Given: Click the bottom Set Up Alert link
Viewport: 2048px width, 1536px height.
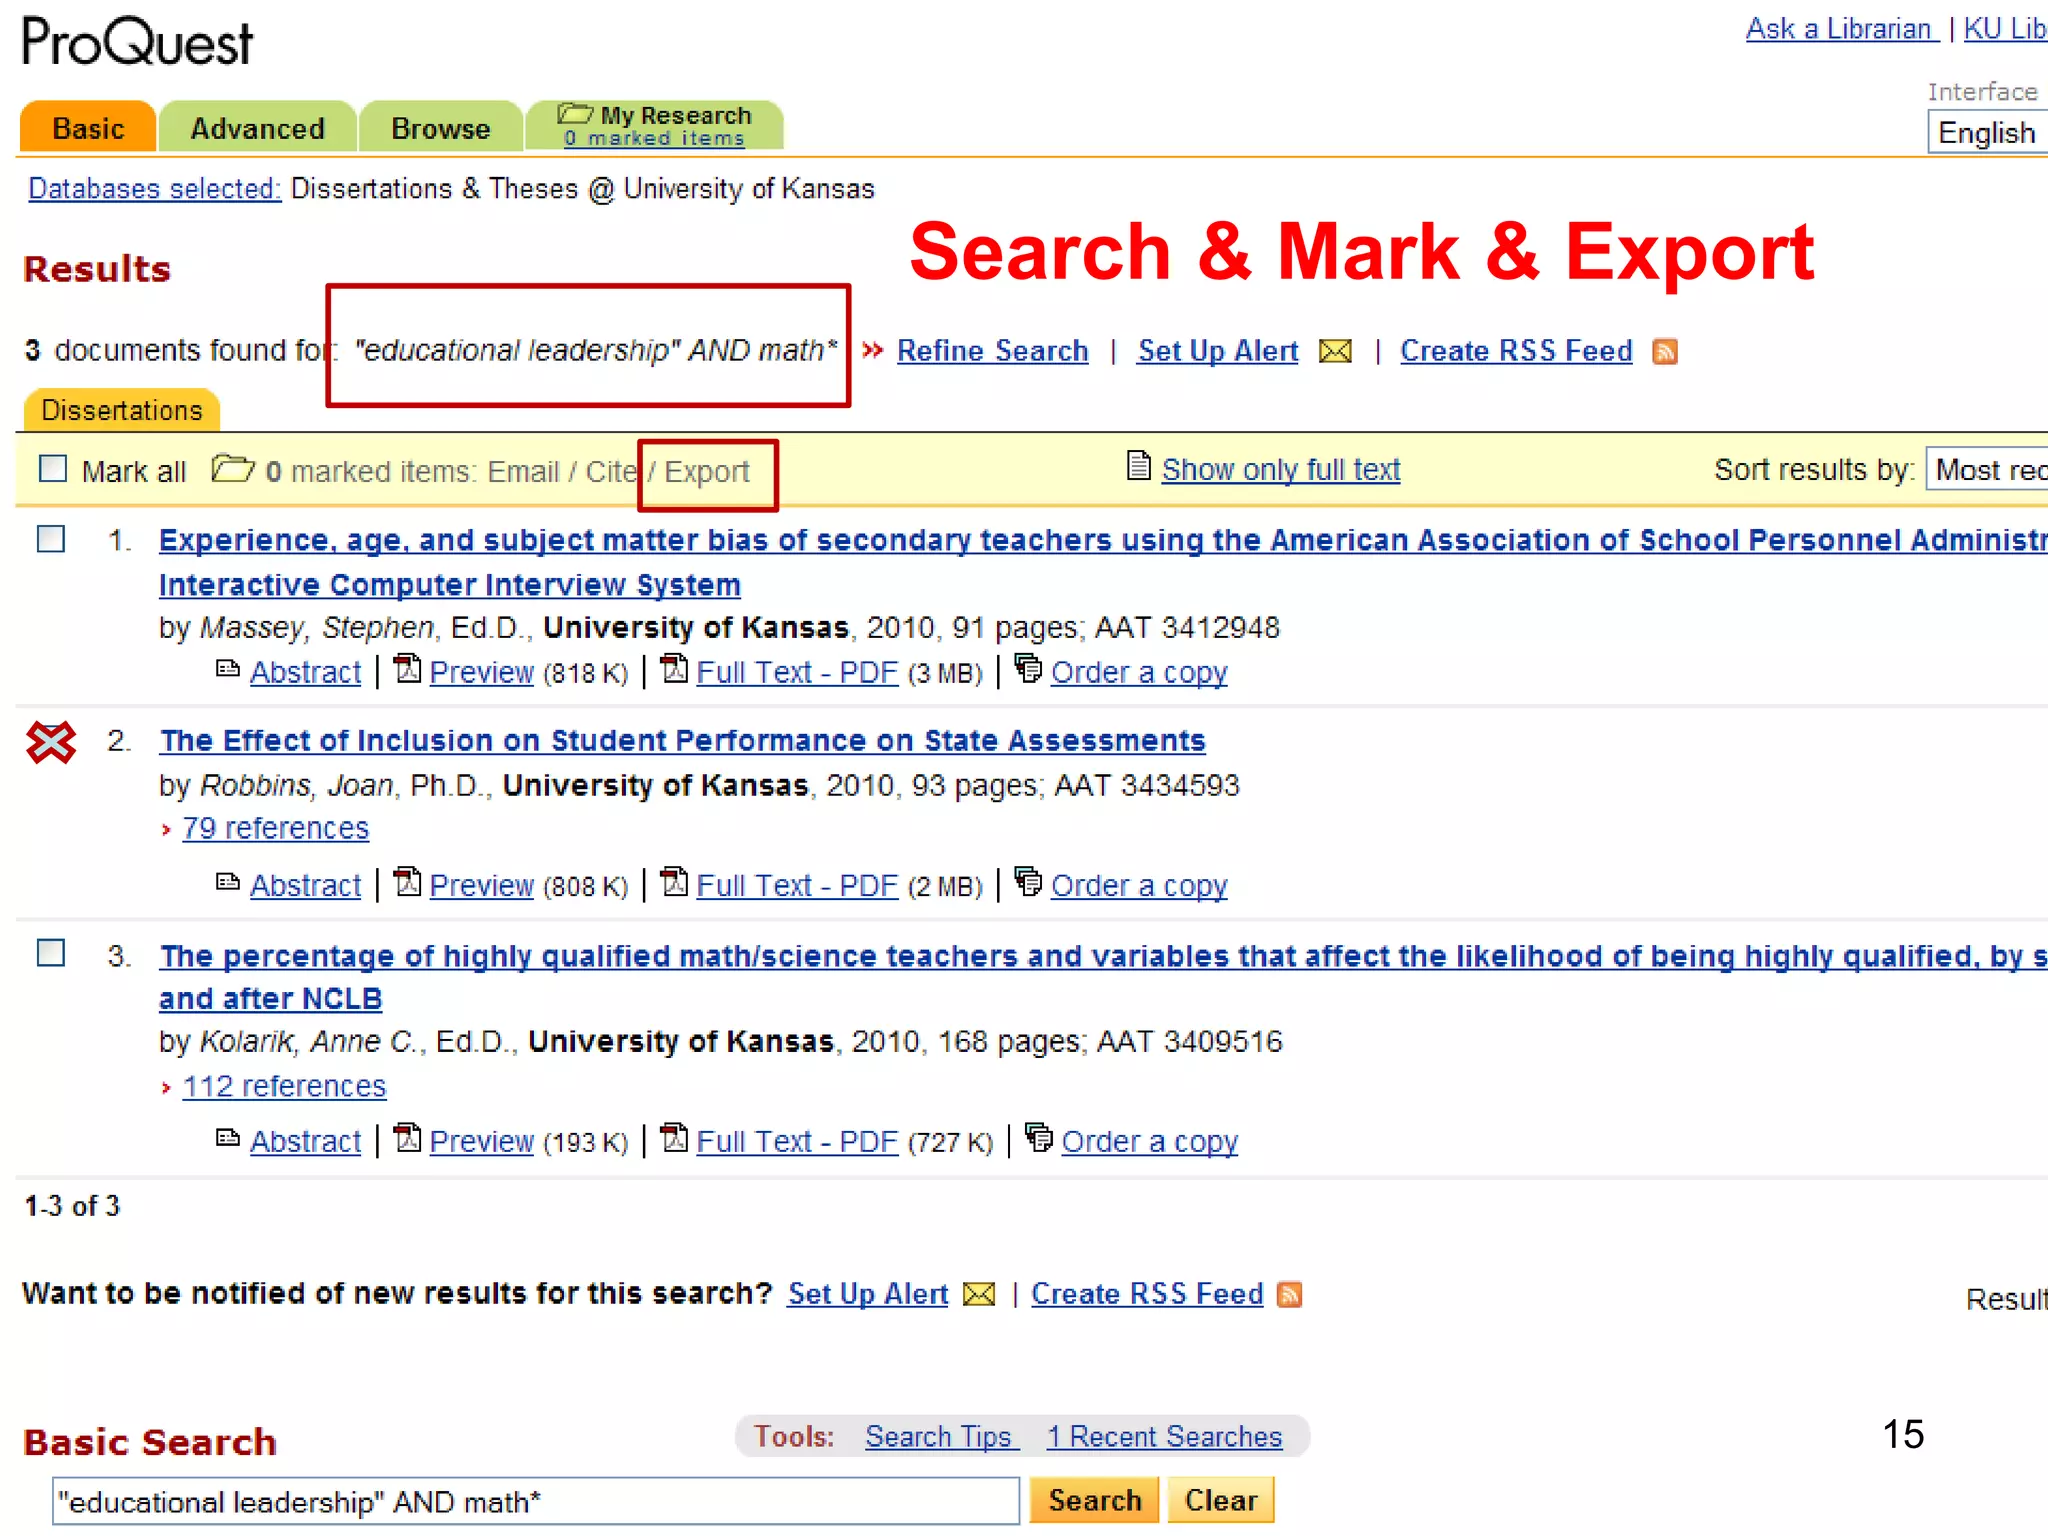Looking at the screenshot, I should [x=867, y=1294].
